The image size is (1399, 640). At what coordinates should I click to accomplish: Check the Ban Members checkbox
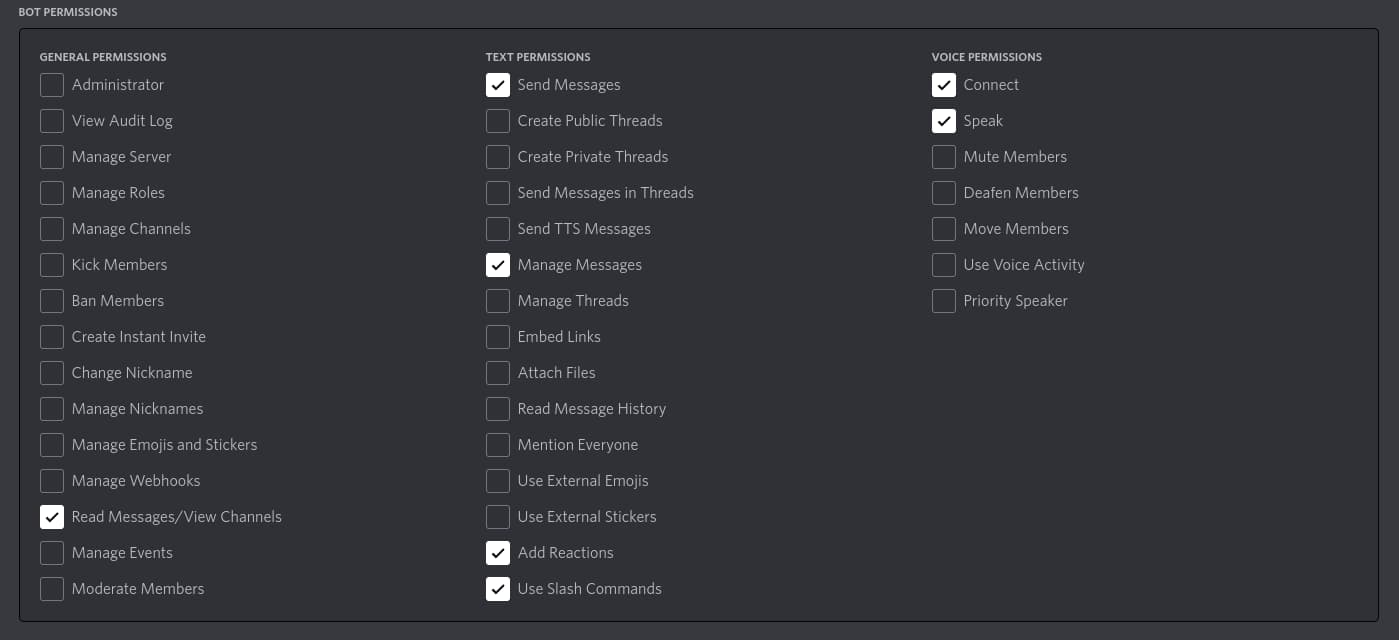click(x=52, y=301)
